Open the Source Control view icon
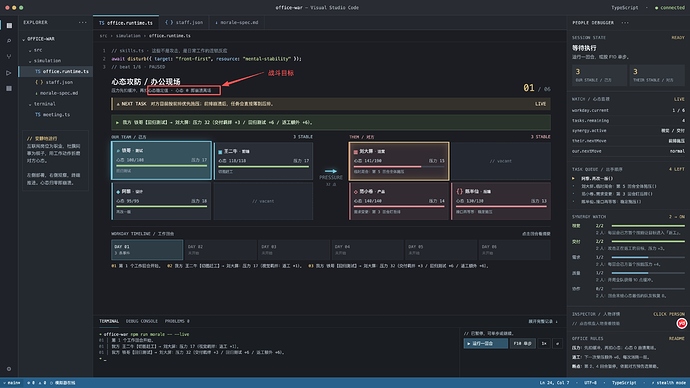 [9, 57]
